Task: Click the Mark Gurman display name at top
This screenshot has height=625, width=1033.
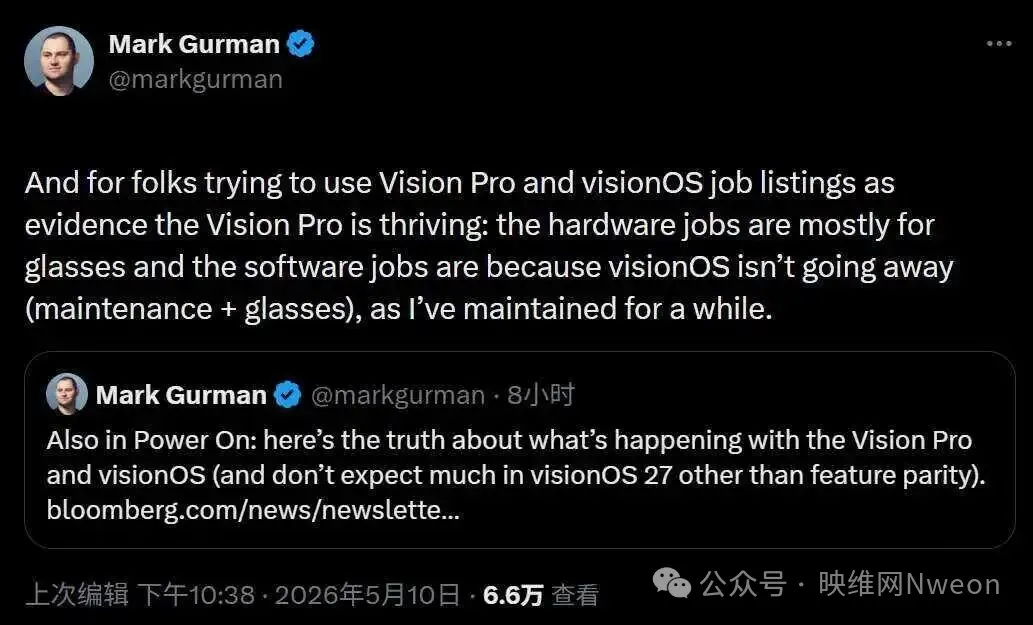Action: pyautogui.click(x=194, y=44)
